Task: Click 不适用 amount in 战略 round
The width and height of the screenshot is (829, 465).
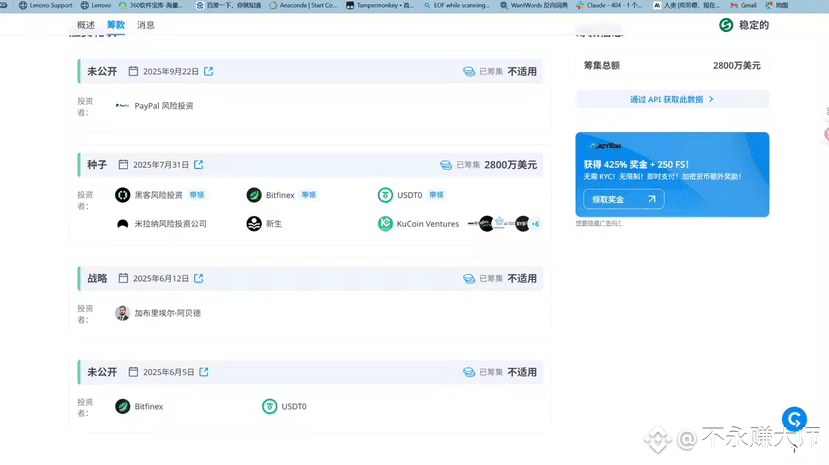Action: pyautogui.click(x=522, y=278)
